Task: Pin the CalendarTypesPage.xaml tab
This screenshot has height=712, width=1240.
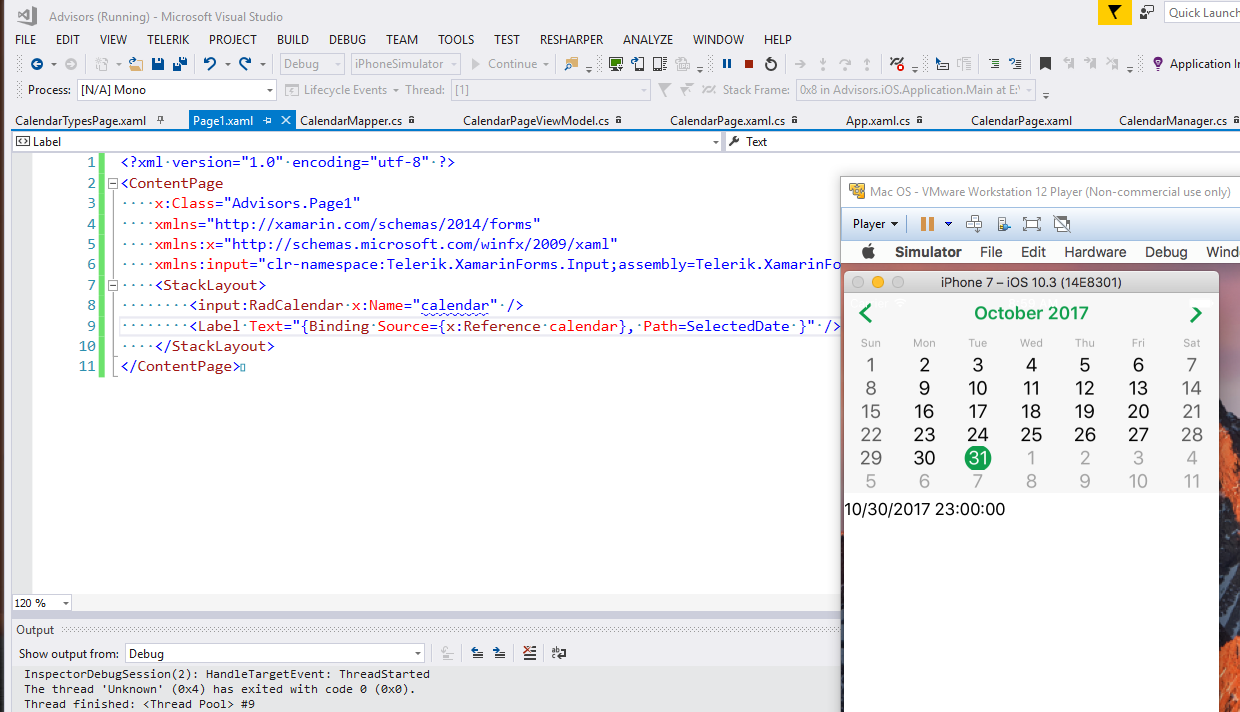Action: pos(161,121)
